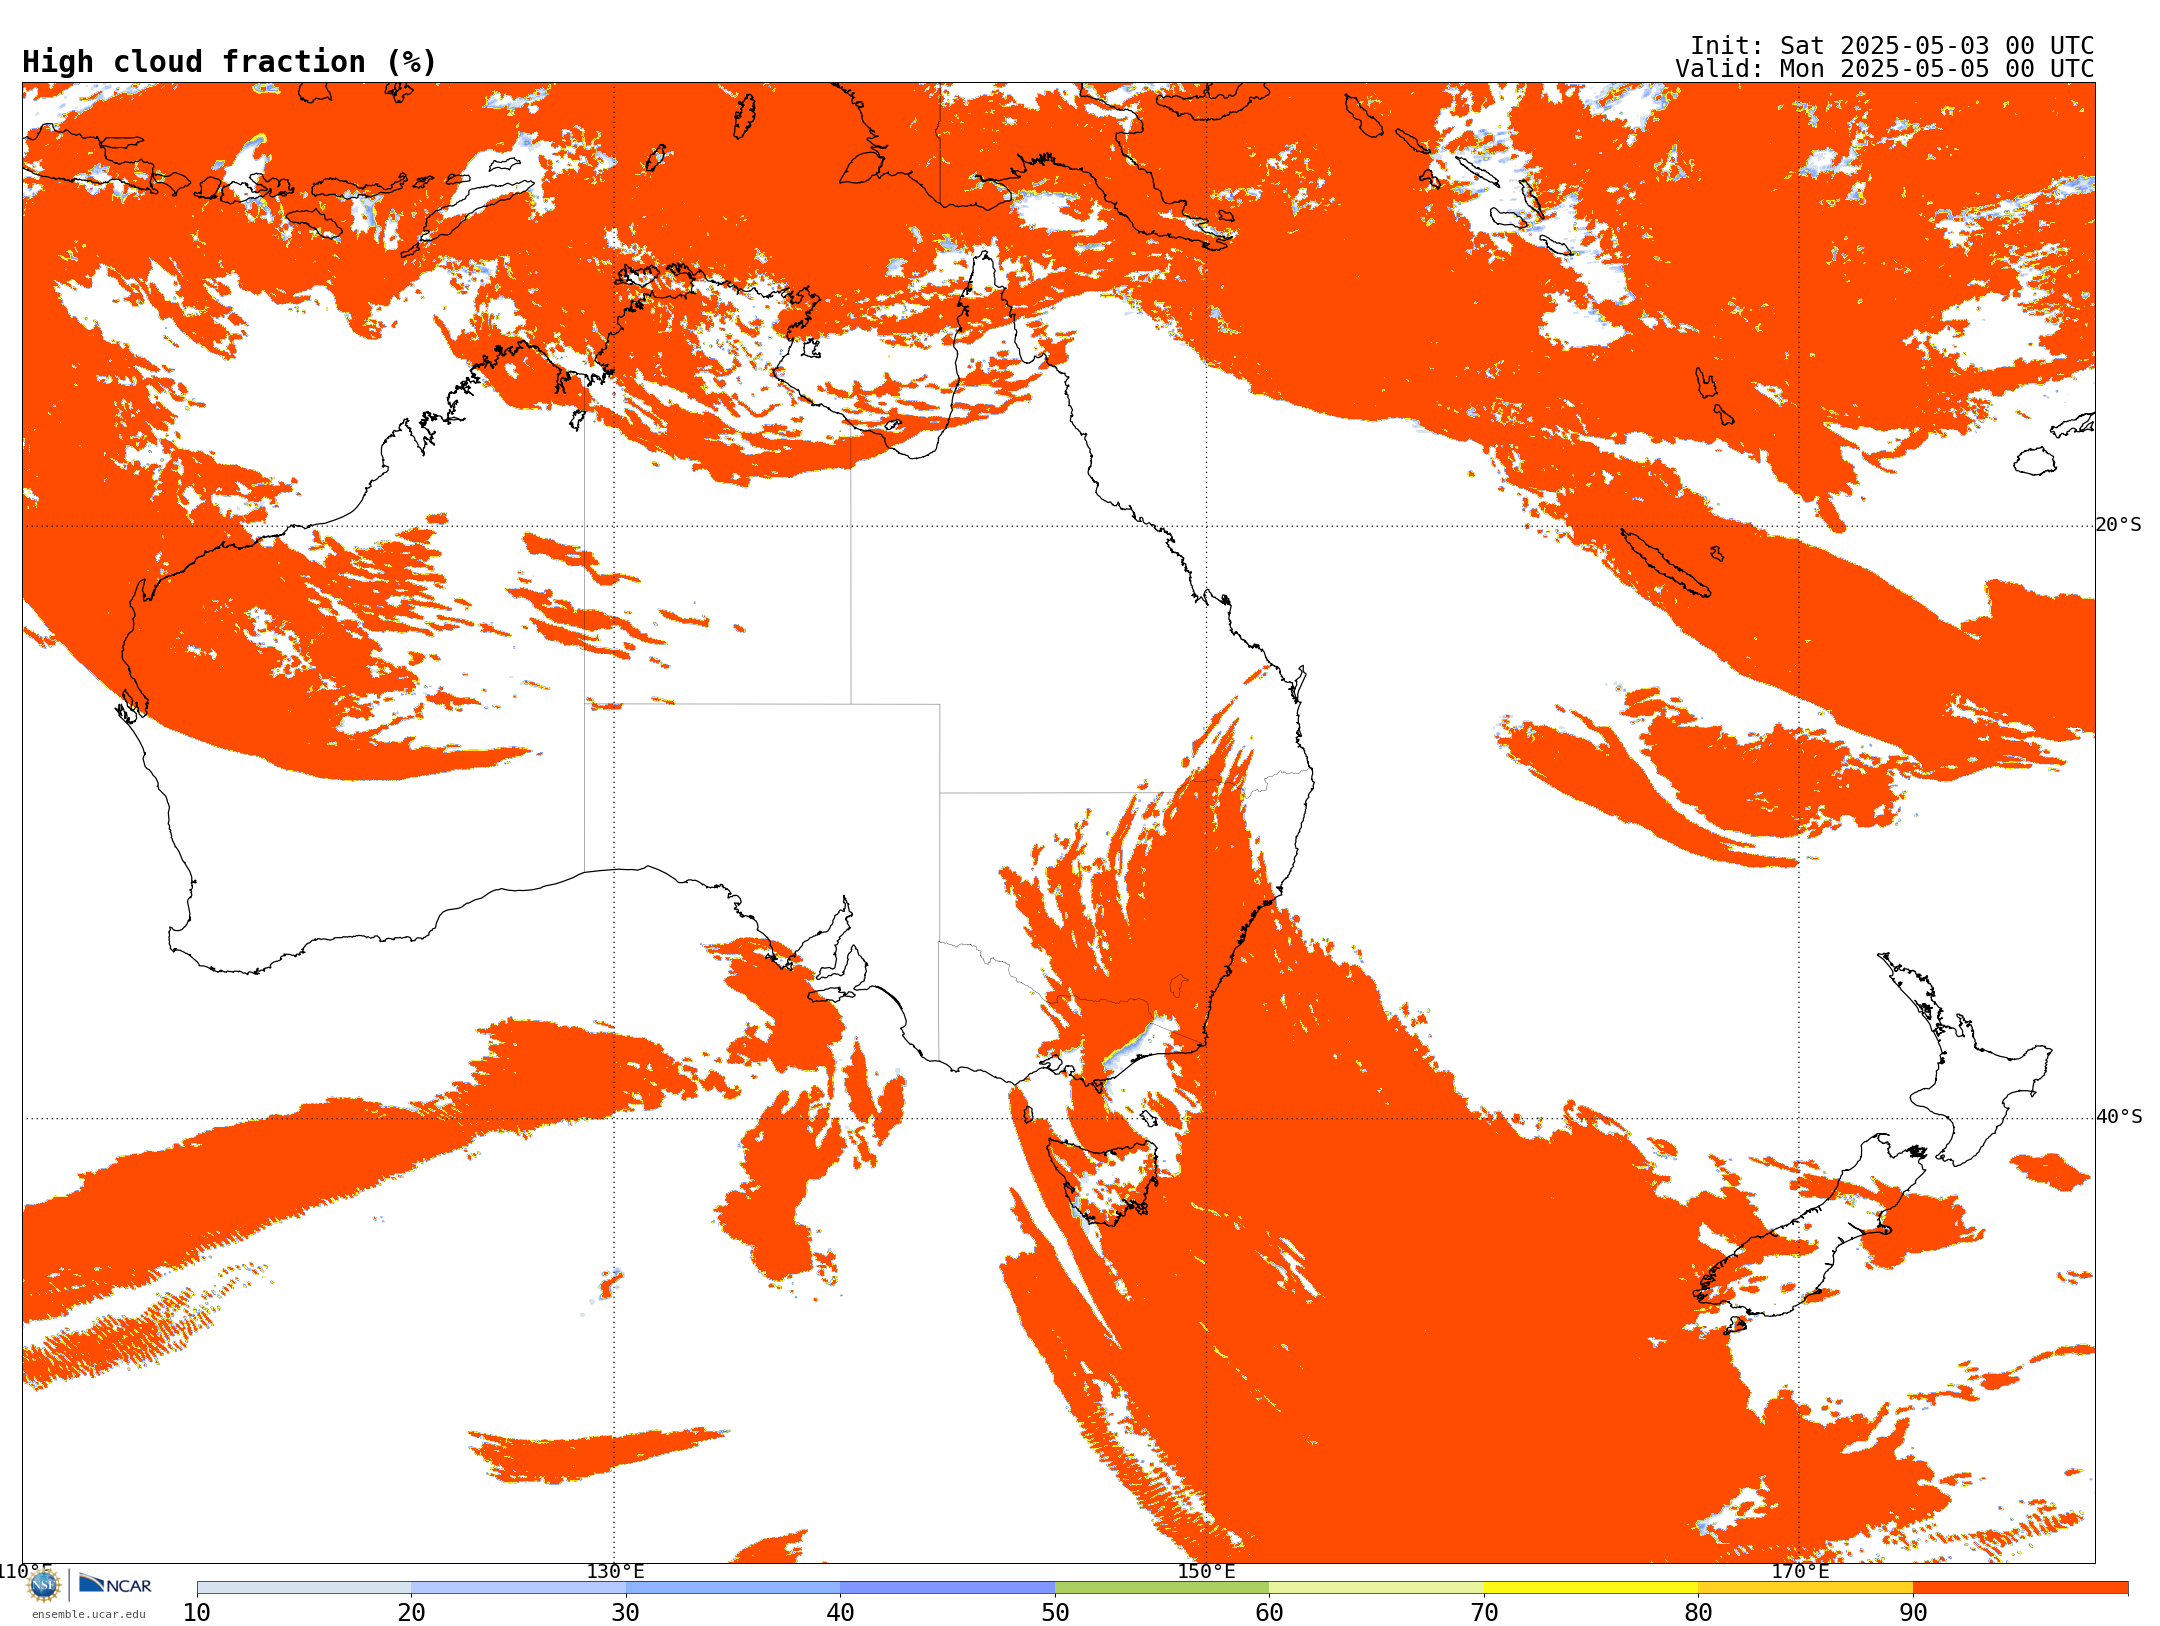Viewport: 2160px width, 1626px height.
Task: Click the blue 30-40 colorbar segment
Action: pyautogui.click(x=733, y=1588)
